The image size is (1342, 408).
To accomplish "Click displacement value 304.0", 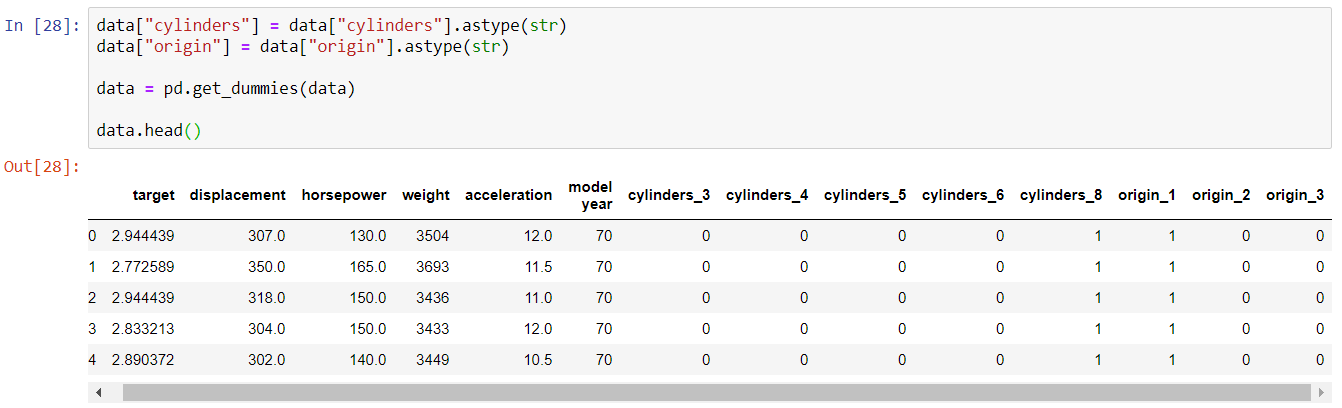I will pyautogui.click(x=266, y=329).
